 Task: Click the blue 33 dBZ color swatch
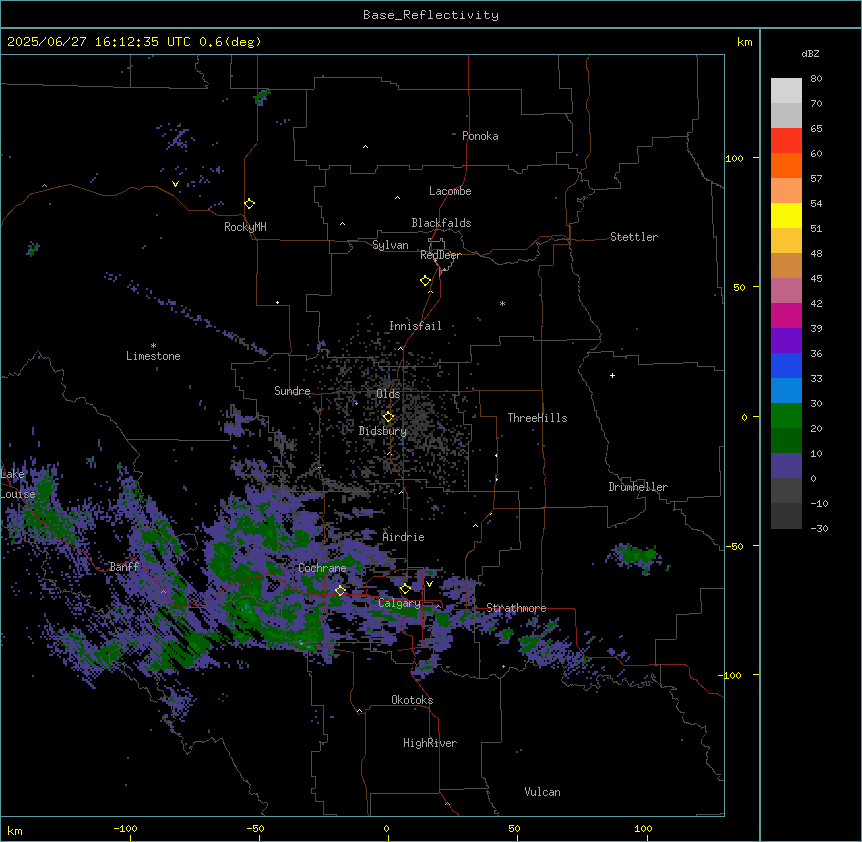tap(786, 365)
